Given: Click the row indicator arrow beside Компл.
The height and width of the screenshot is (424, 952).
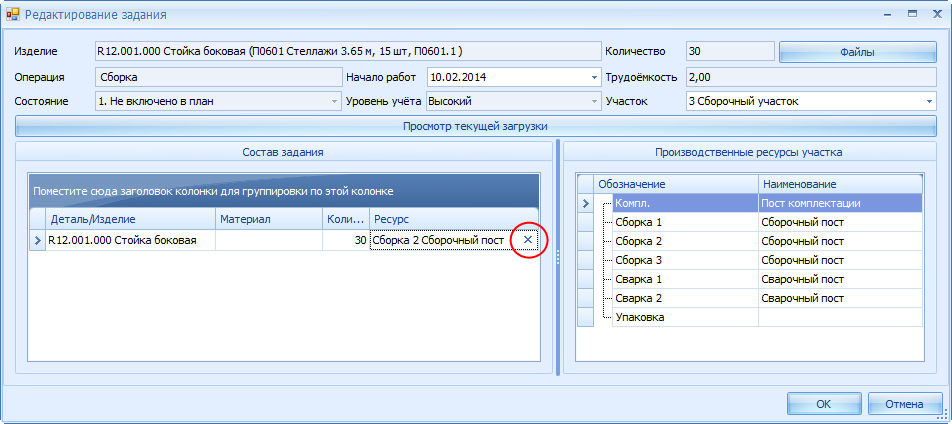Looking at the screenshot, I should (585, 203).
